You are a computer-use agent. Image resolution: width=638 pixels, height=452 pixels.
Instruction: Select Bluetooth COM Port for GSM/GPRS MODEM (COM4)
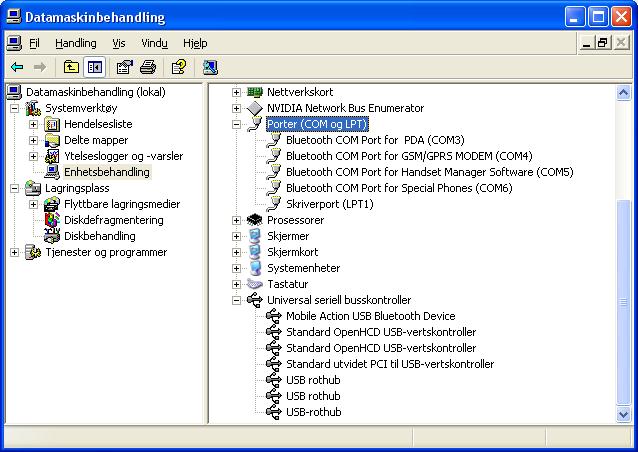pos(409,156)
